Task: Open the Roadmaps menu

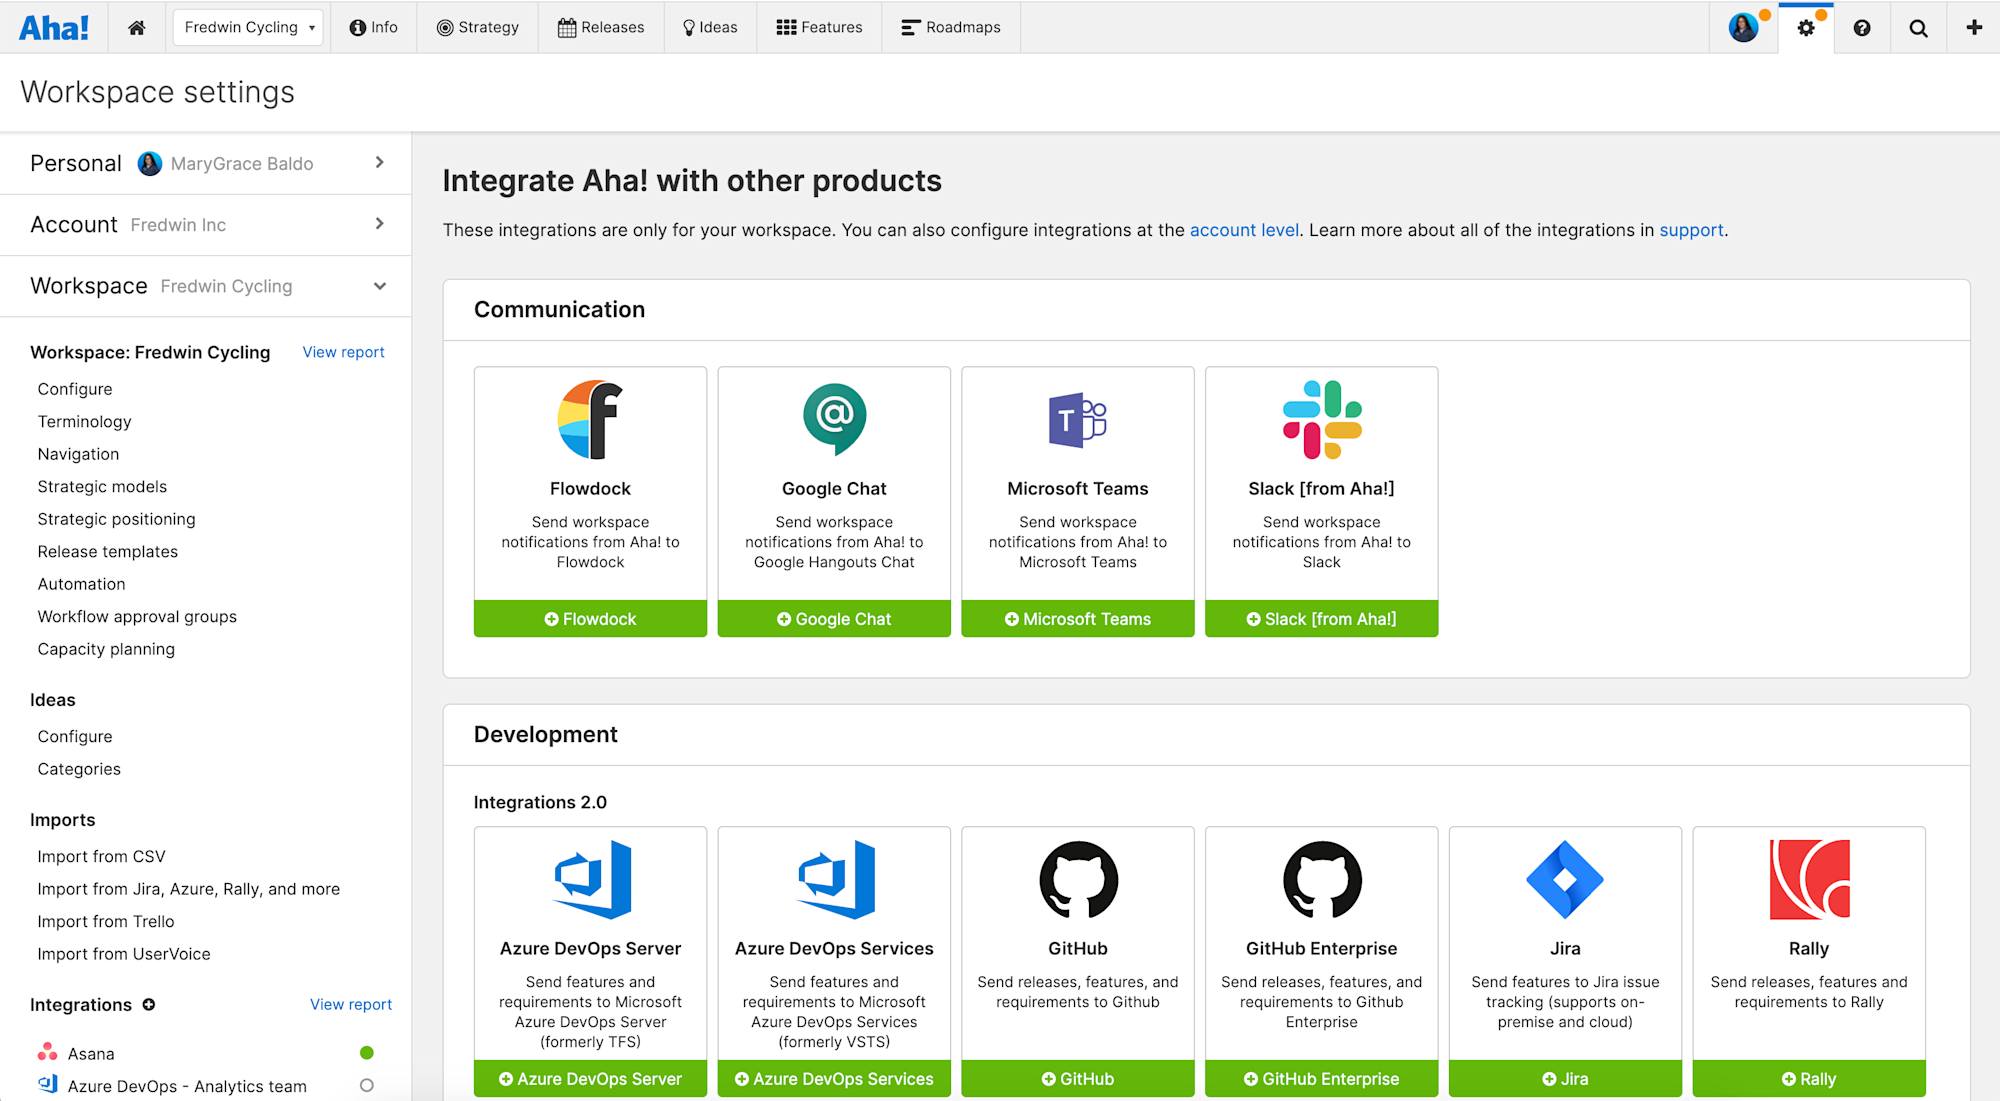Action: pos(951,27)
